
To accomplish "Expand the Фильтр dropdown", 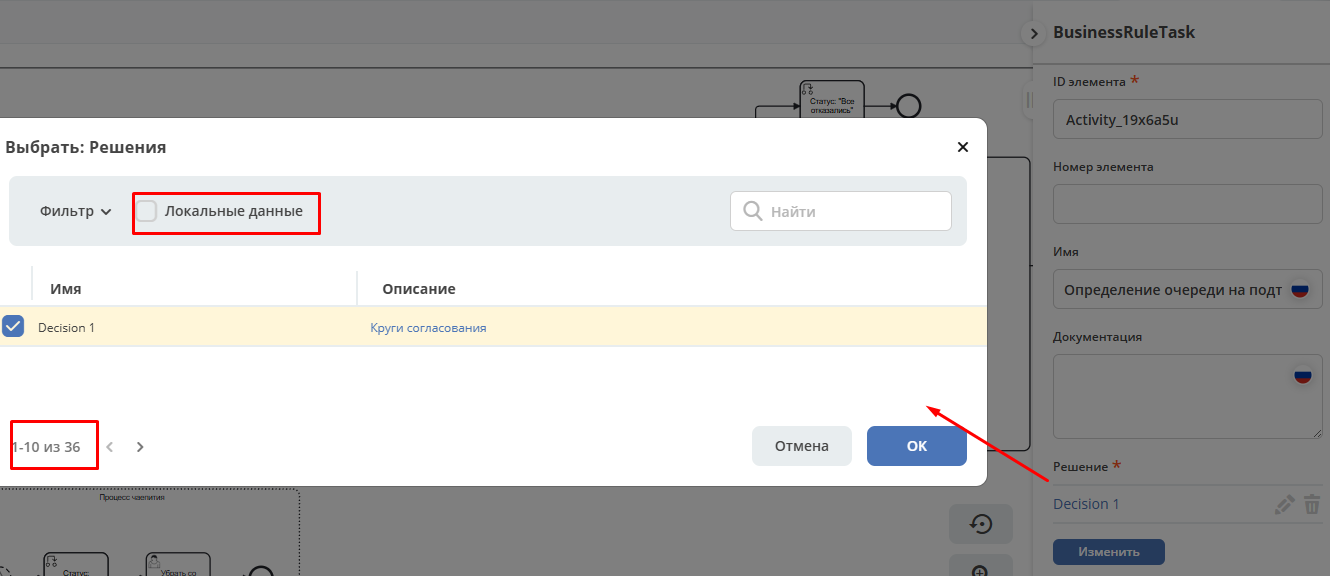I will (x=76, y=211).
